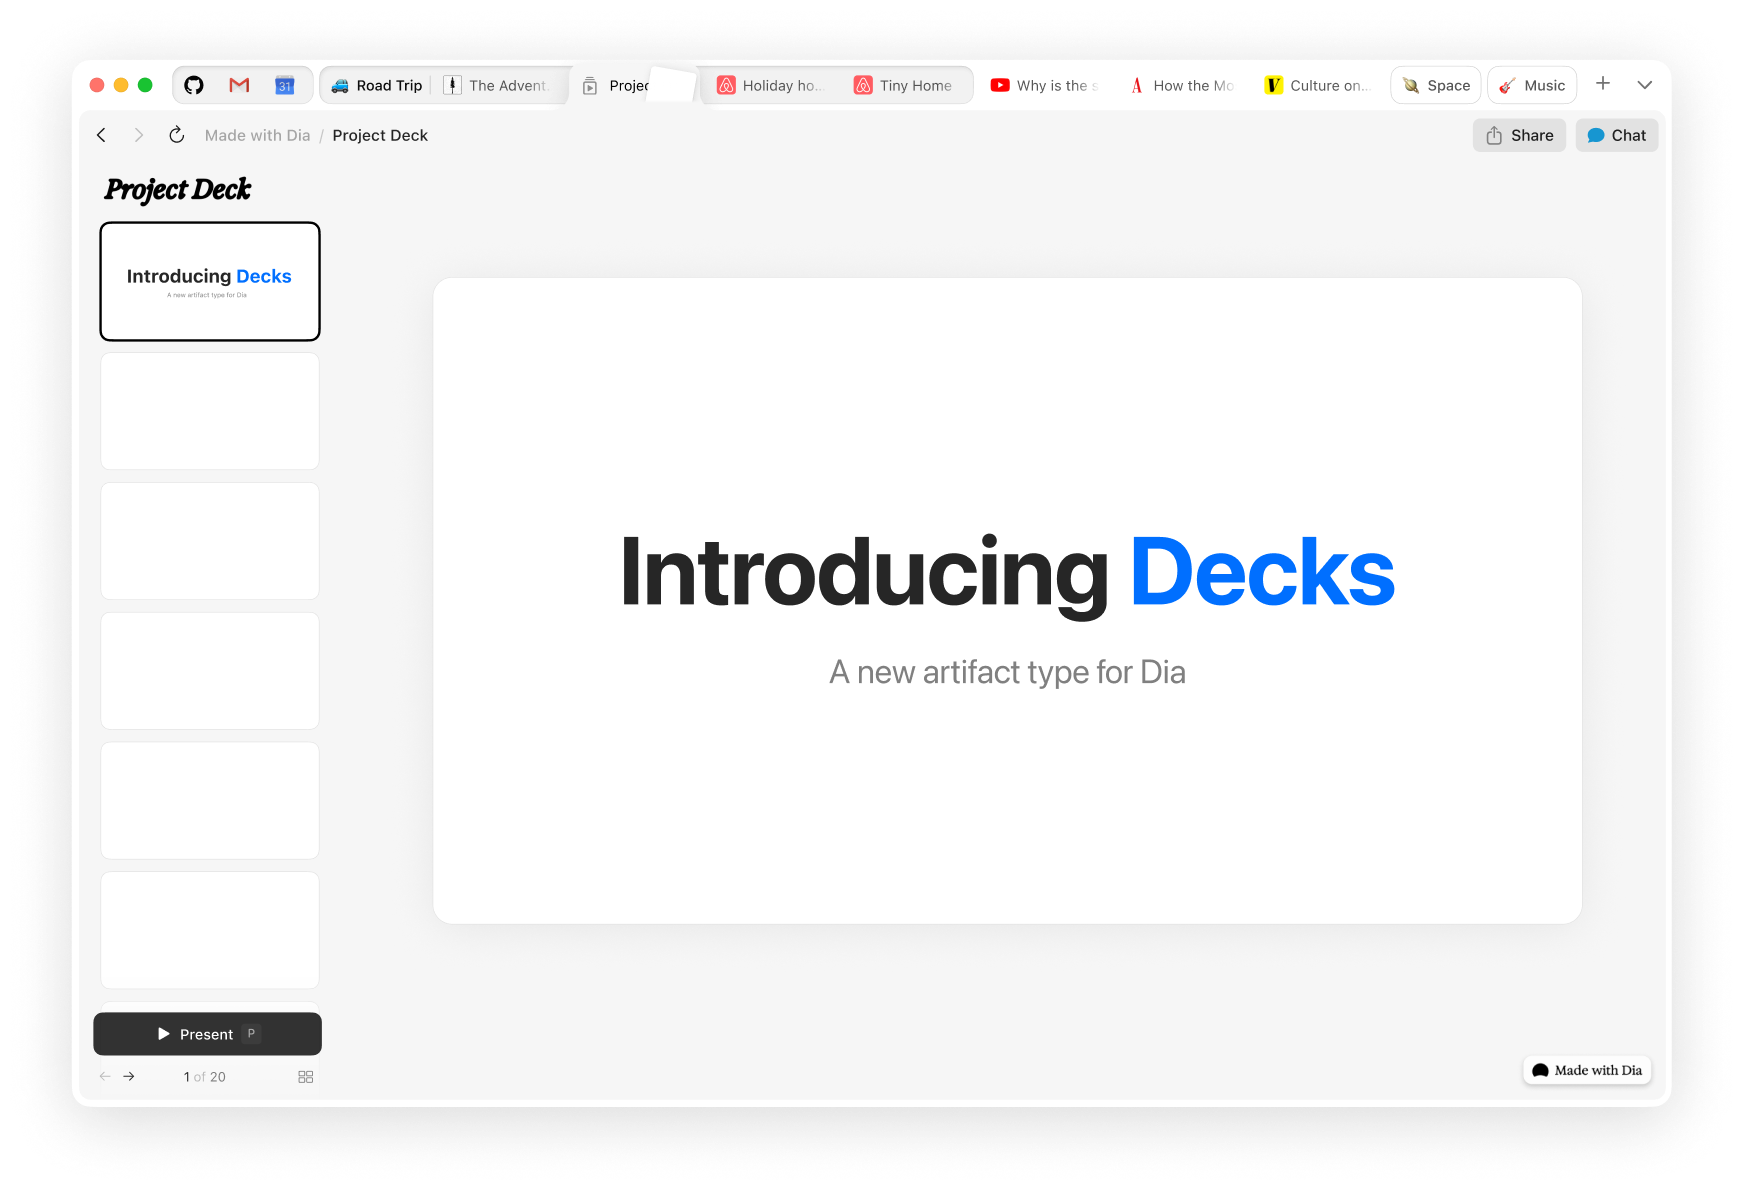Viewport: 1744px width, 1191px height.
Task: Click the Made with Dia breadcrumb
Action: coord(258,135)
